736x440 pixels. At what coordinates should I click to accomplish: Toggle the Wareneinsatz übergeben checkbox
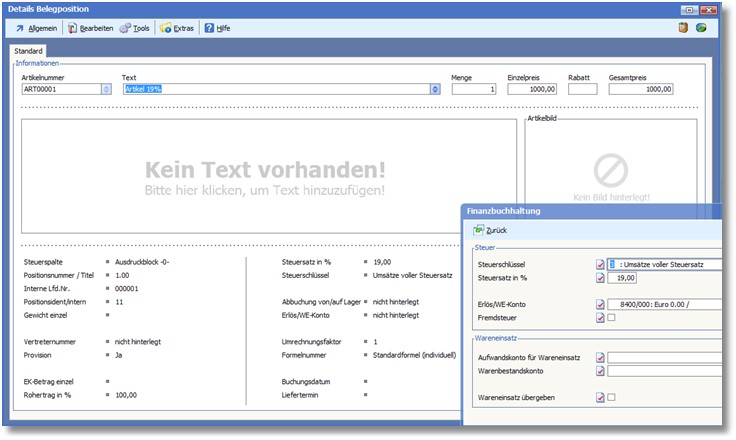tap(612, 397)
